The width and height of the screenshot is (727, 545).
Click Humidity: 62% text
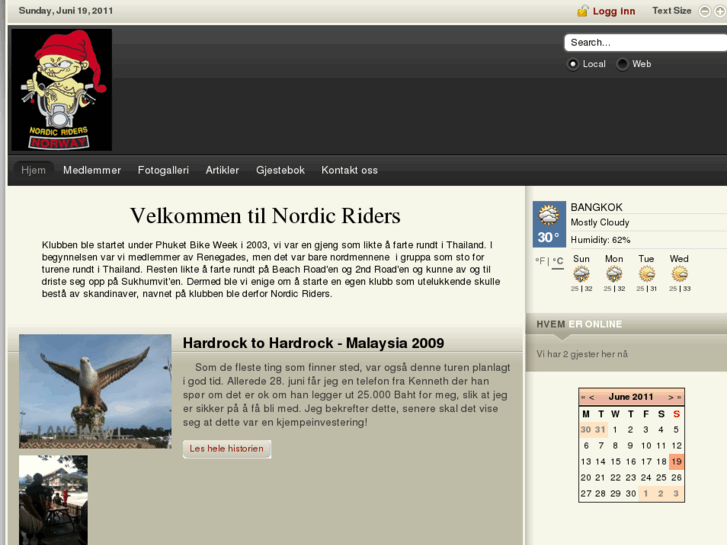tap(600, 240)
